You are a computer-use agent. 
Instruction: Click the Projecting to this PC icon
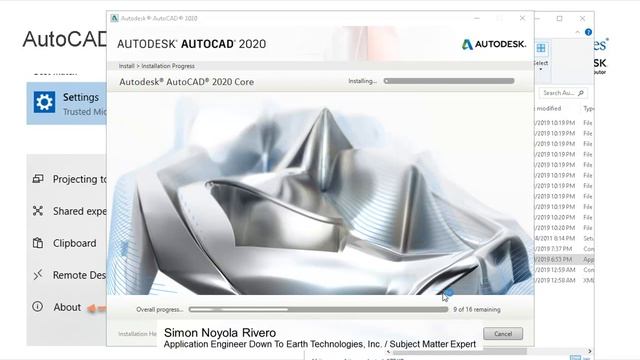[x=38, y=179]
